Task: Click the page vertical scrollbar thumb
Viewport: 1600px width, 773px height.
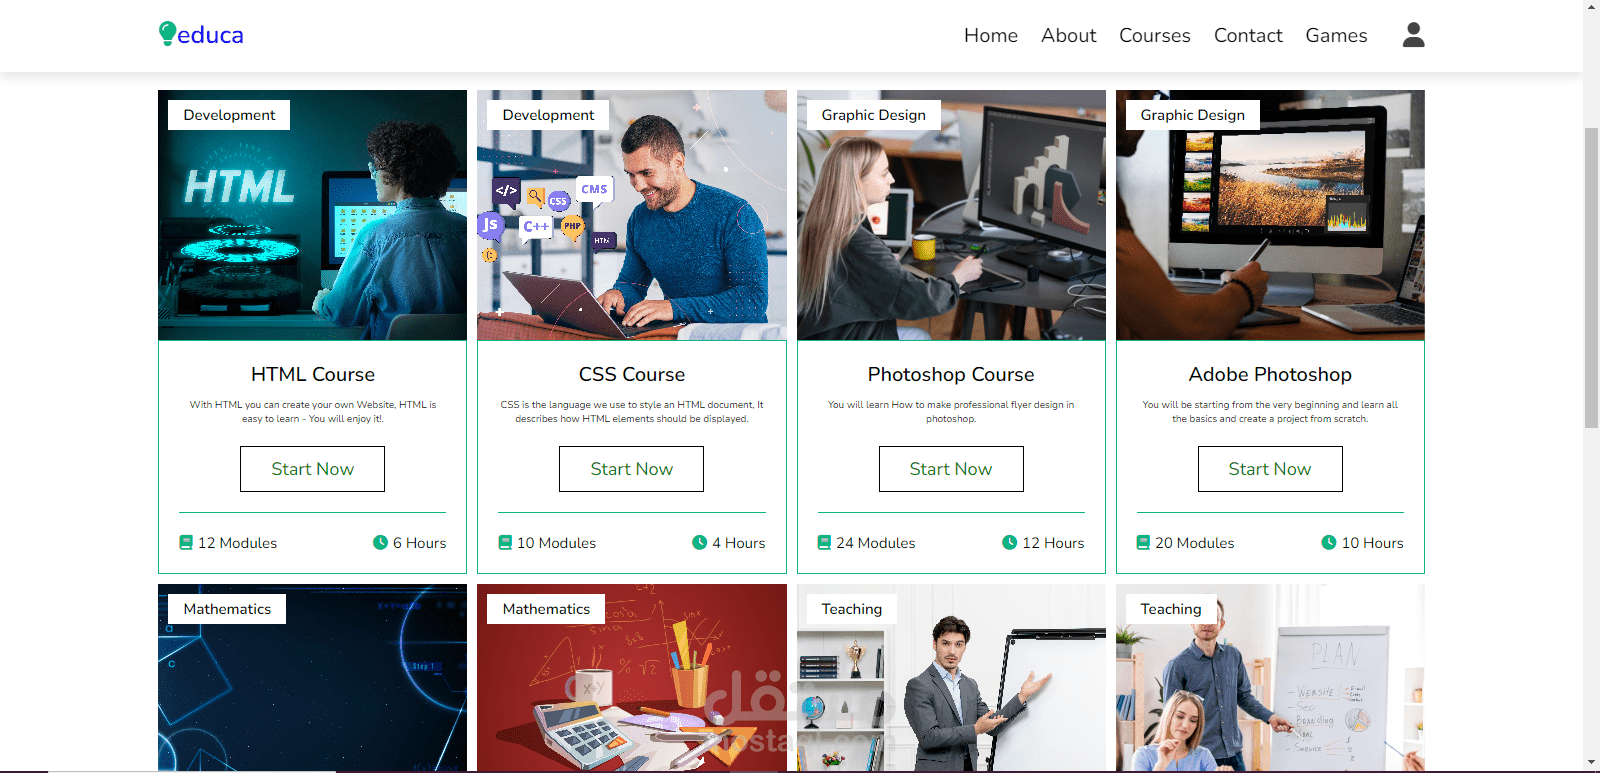Action: tap(1591, 278)
